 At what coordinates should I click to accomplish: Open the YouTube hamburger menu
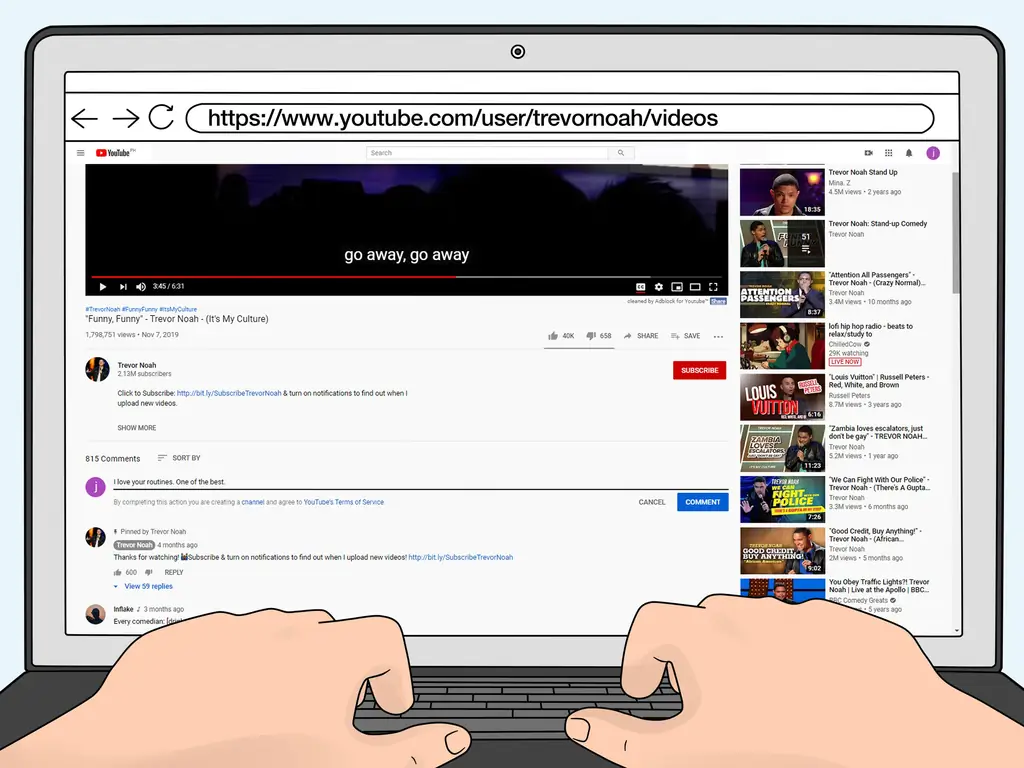coord(80,153)
